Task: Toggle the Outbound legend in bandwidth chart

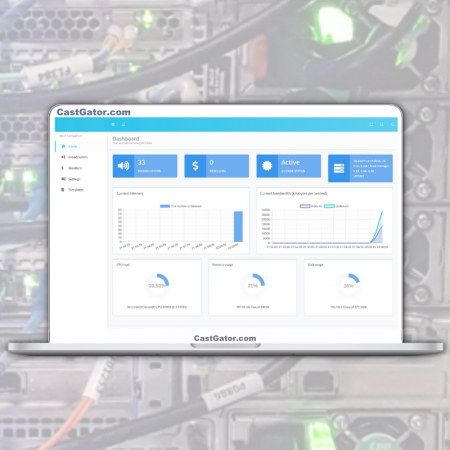Action: tap(337, 206)
